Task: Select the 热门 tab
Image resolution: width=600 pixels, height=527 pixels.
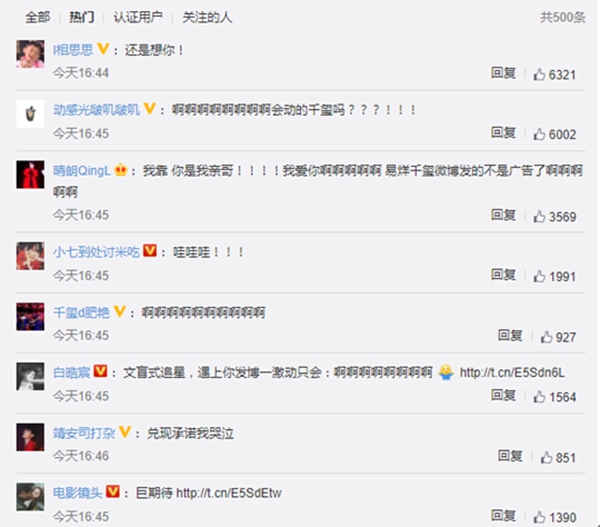Action: click(x=82, y=17)
